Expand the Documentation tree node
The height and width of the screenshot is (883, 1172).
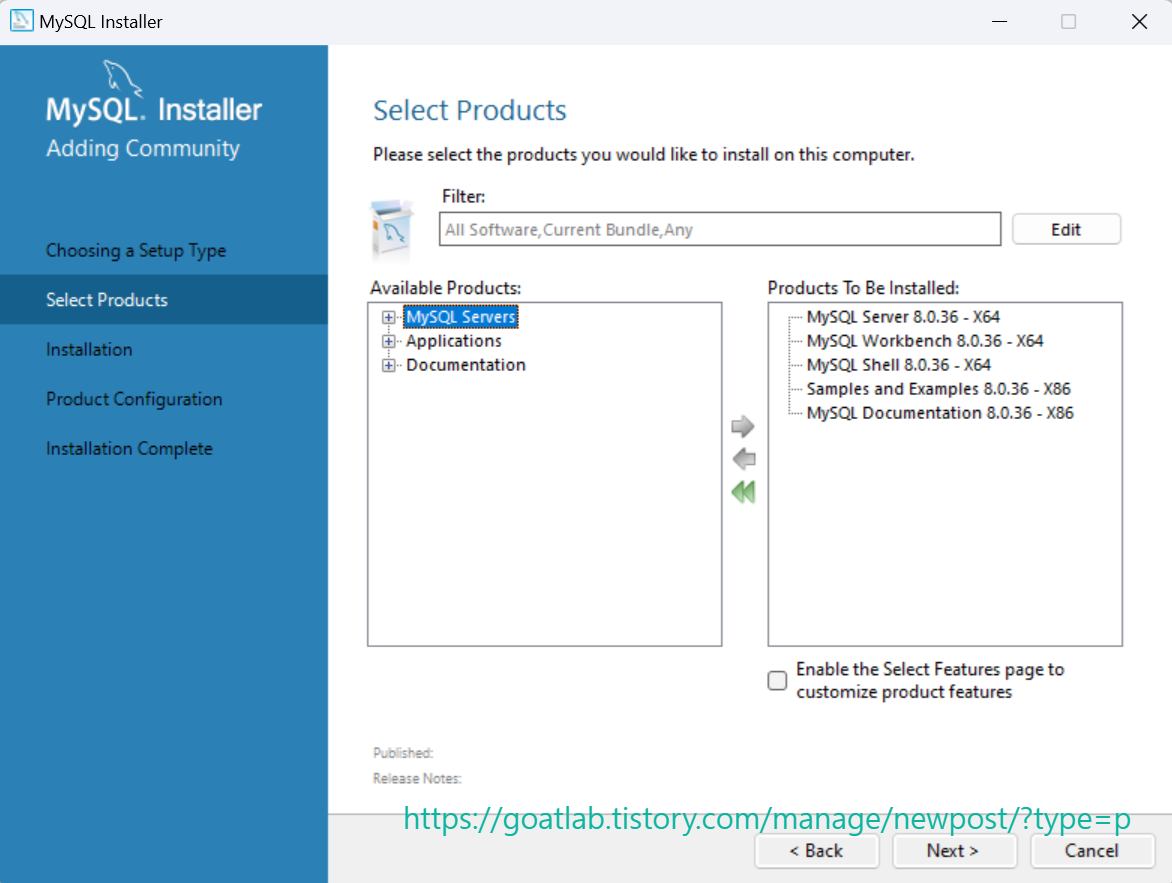coord(389,366)
